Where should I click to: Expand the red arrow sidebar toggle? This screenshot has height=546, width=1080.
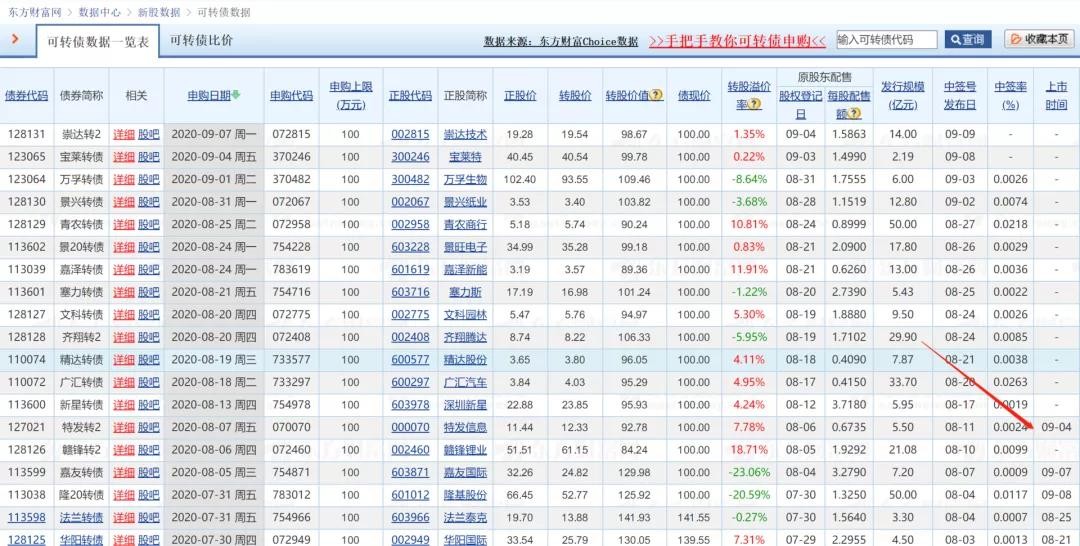(x=15, y=40)
